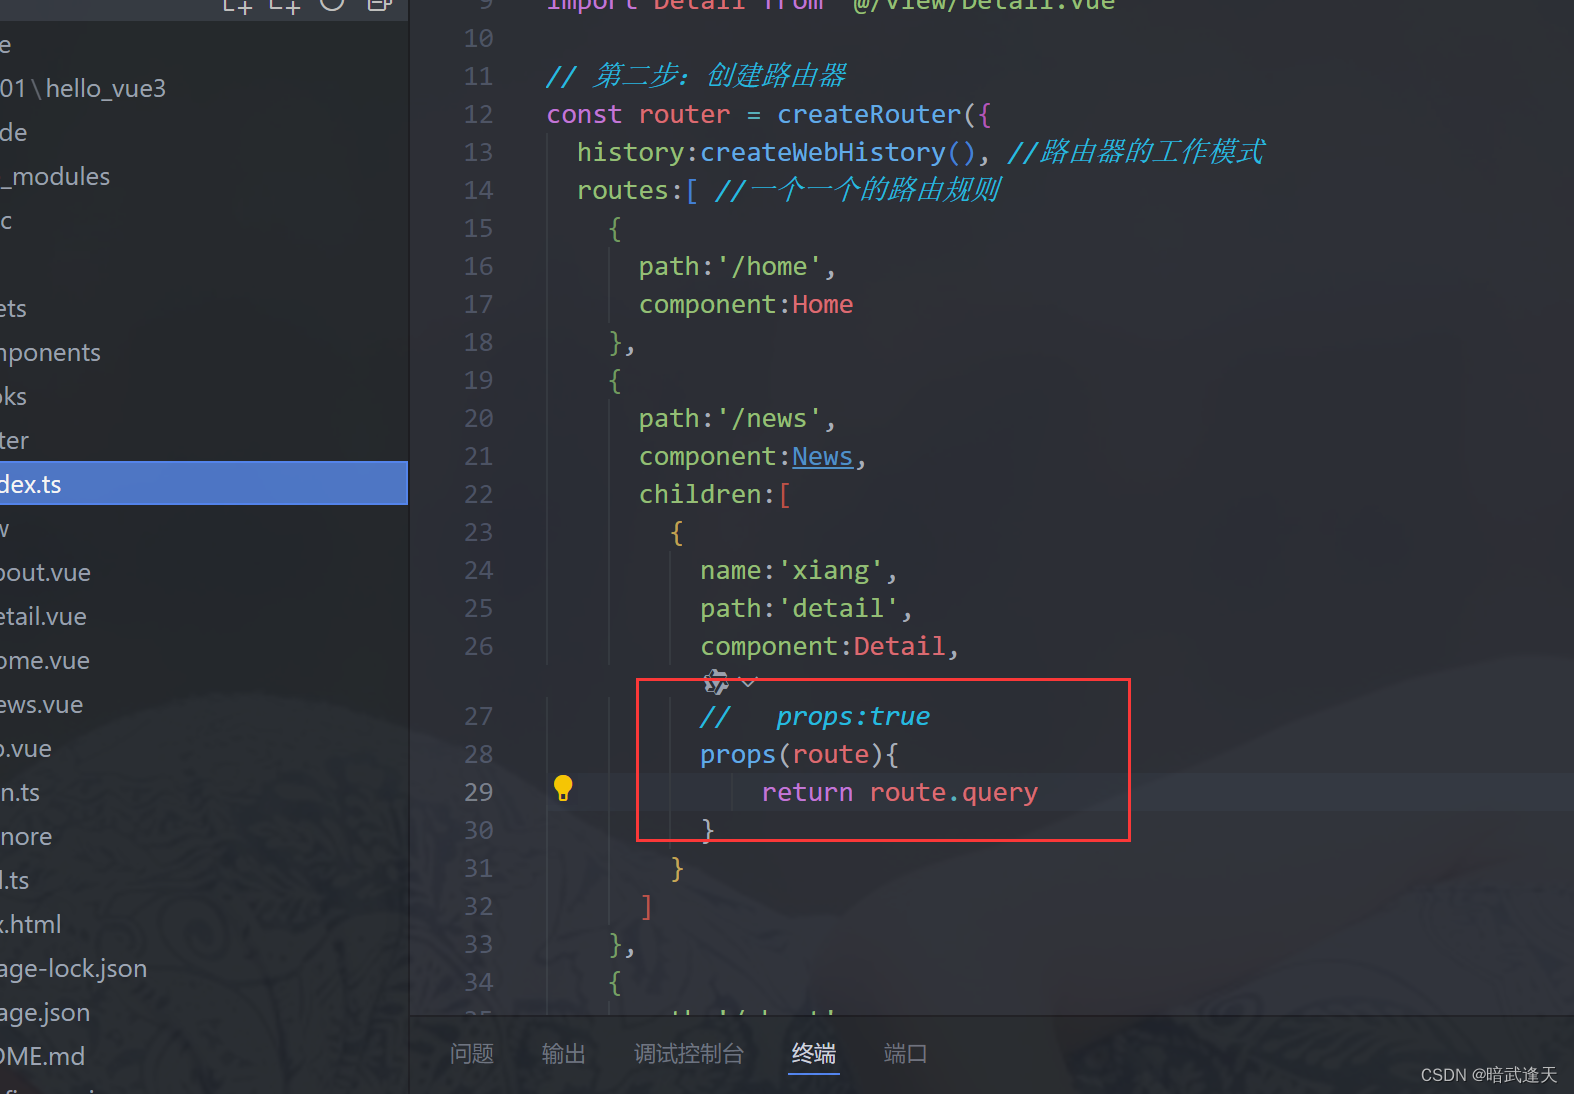Click the '/home' path string on line 16

[769, 267]
